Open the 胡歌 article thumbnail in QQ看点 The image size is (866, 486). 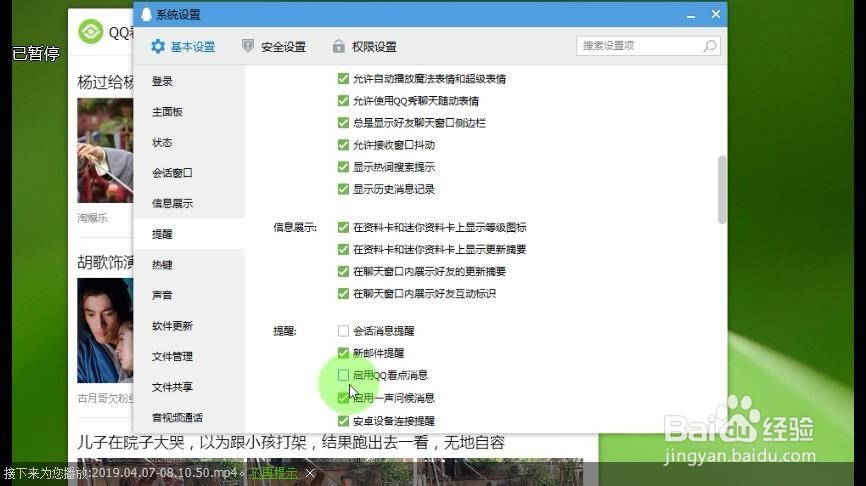(105, 330)
